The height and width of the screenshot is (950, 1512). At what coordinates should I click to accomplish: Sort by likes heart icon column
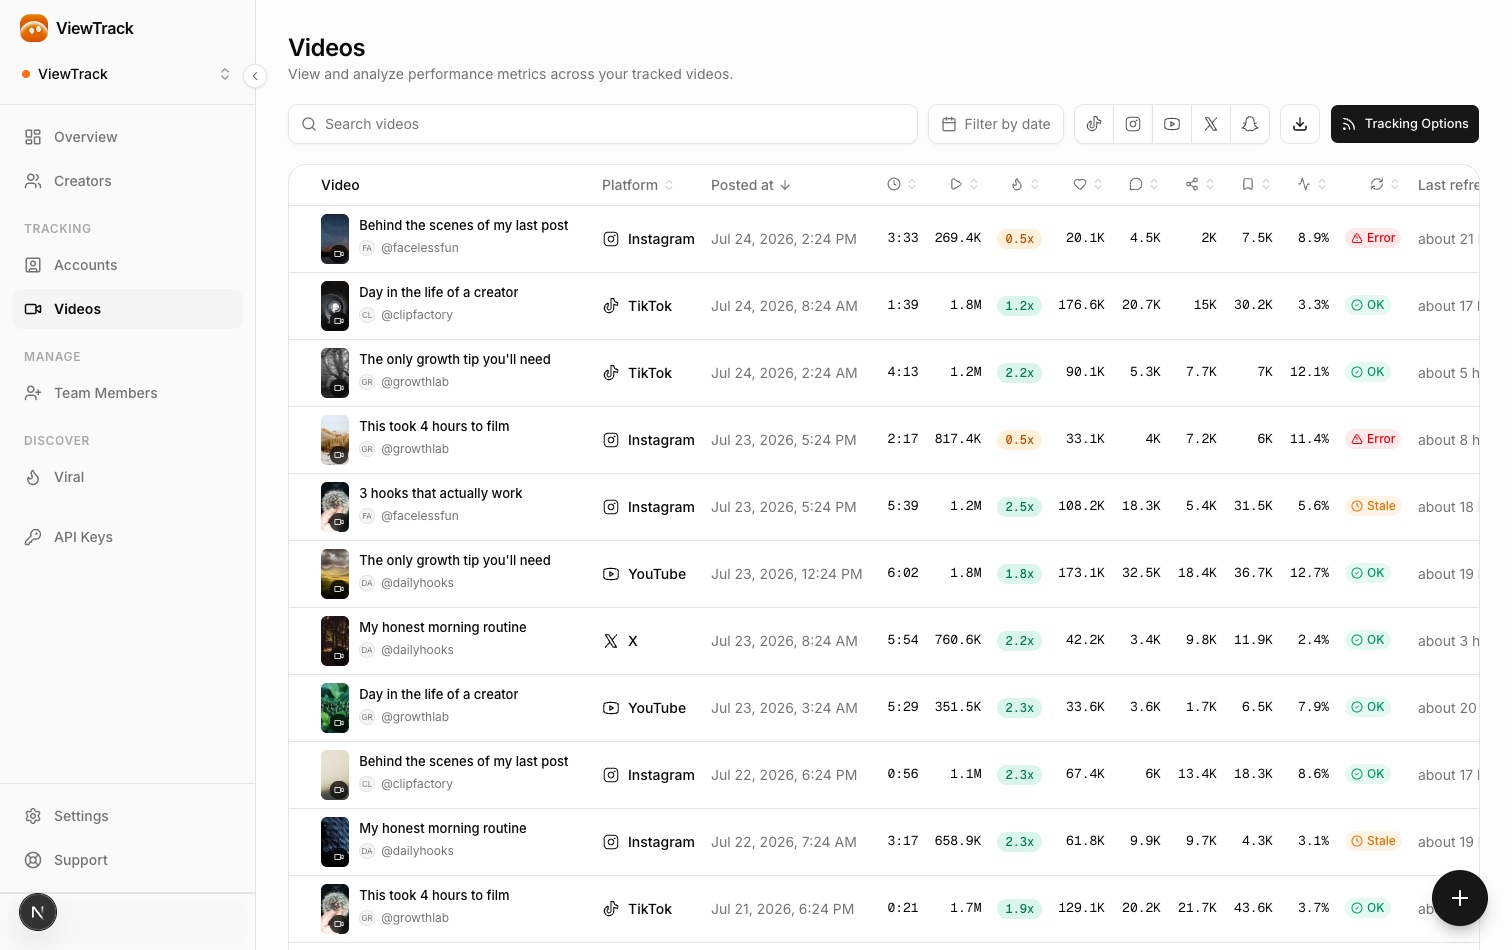click(x=1088, y=184)
